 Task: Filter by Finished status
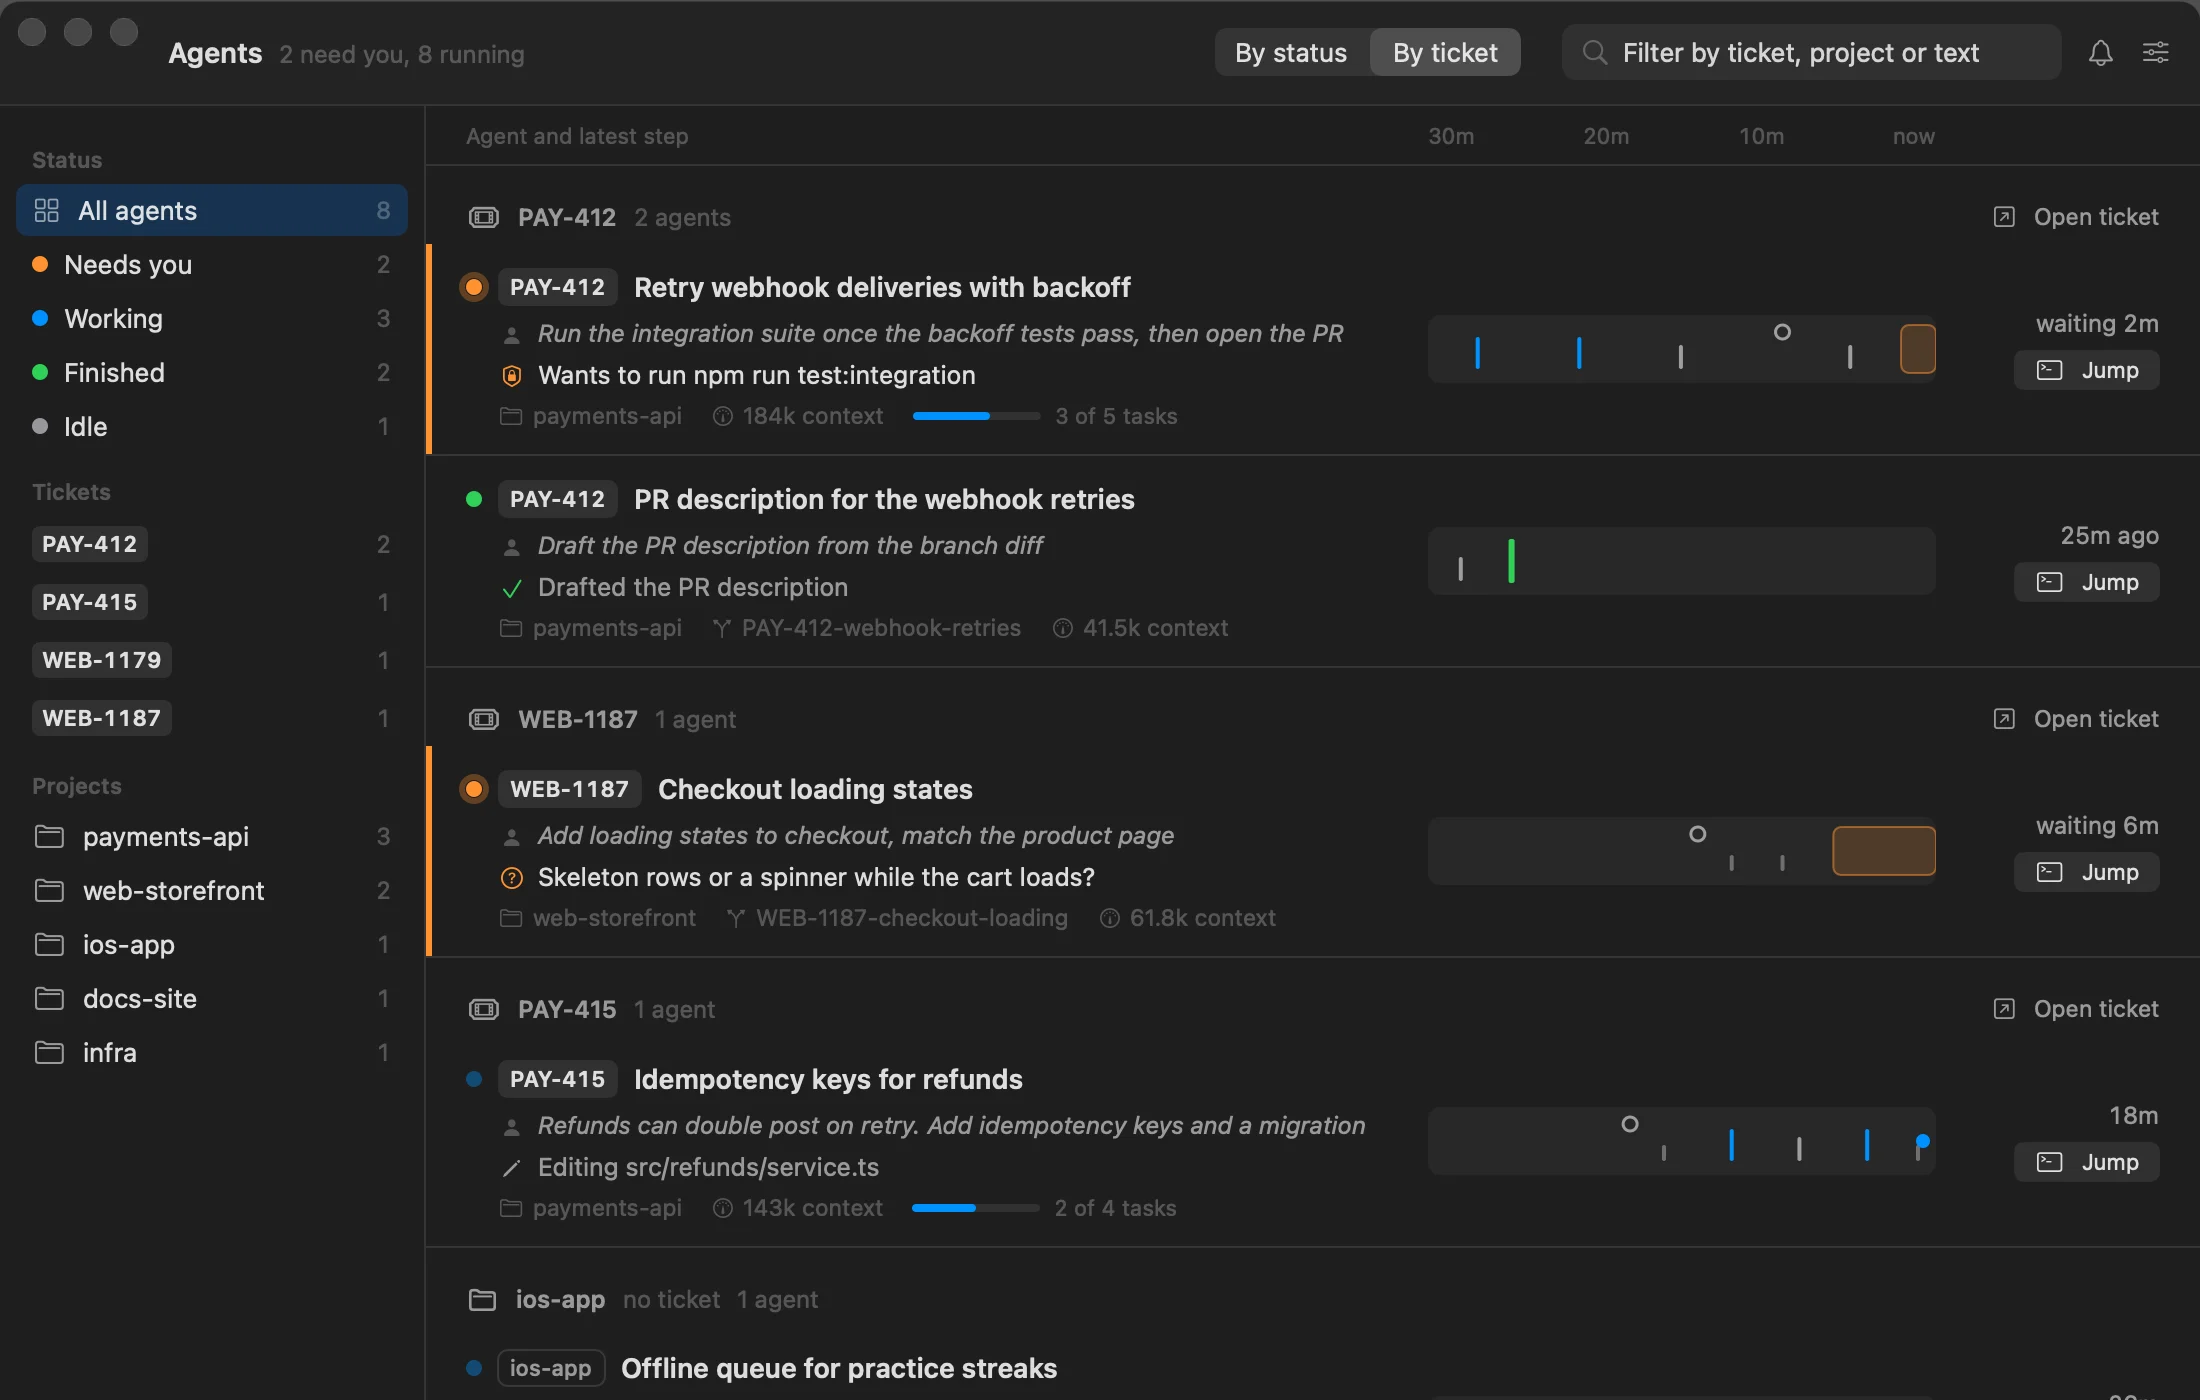[x=212, y=372]
